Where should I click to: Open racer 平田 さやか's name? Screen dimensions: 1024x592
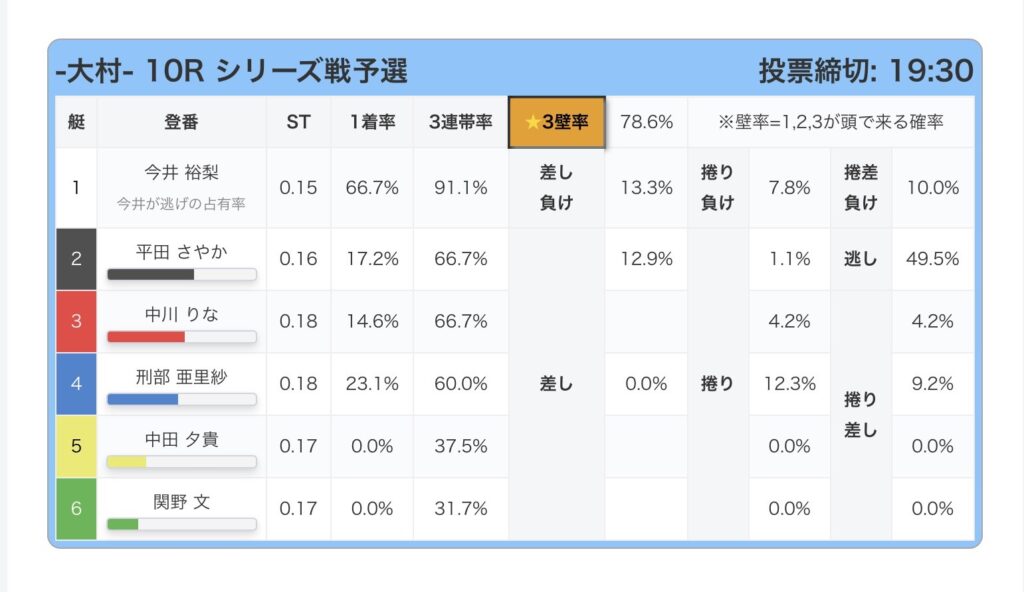(x=181, y=251)
